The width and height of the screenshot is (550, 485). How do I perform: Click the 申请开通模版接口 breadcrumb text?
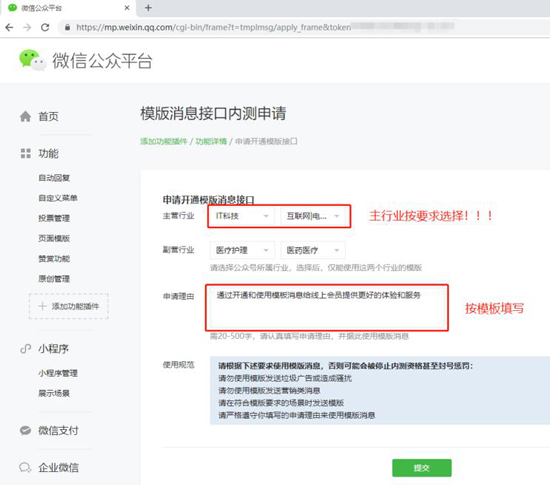[266, 141]
